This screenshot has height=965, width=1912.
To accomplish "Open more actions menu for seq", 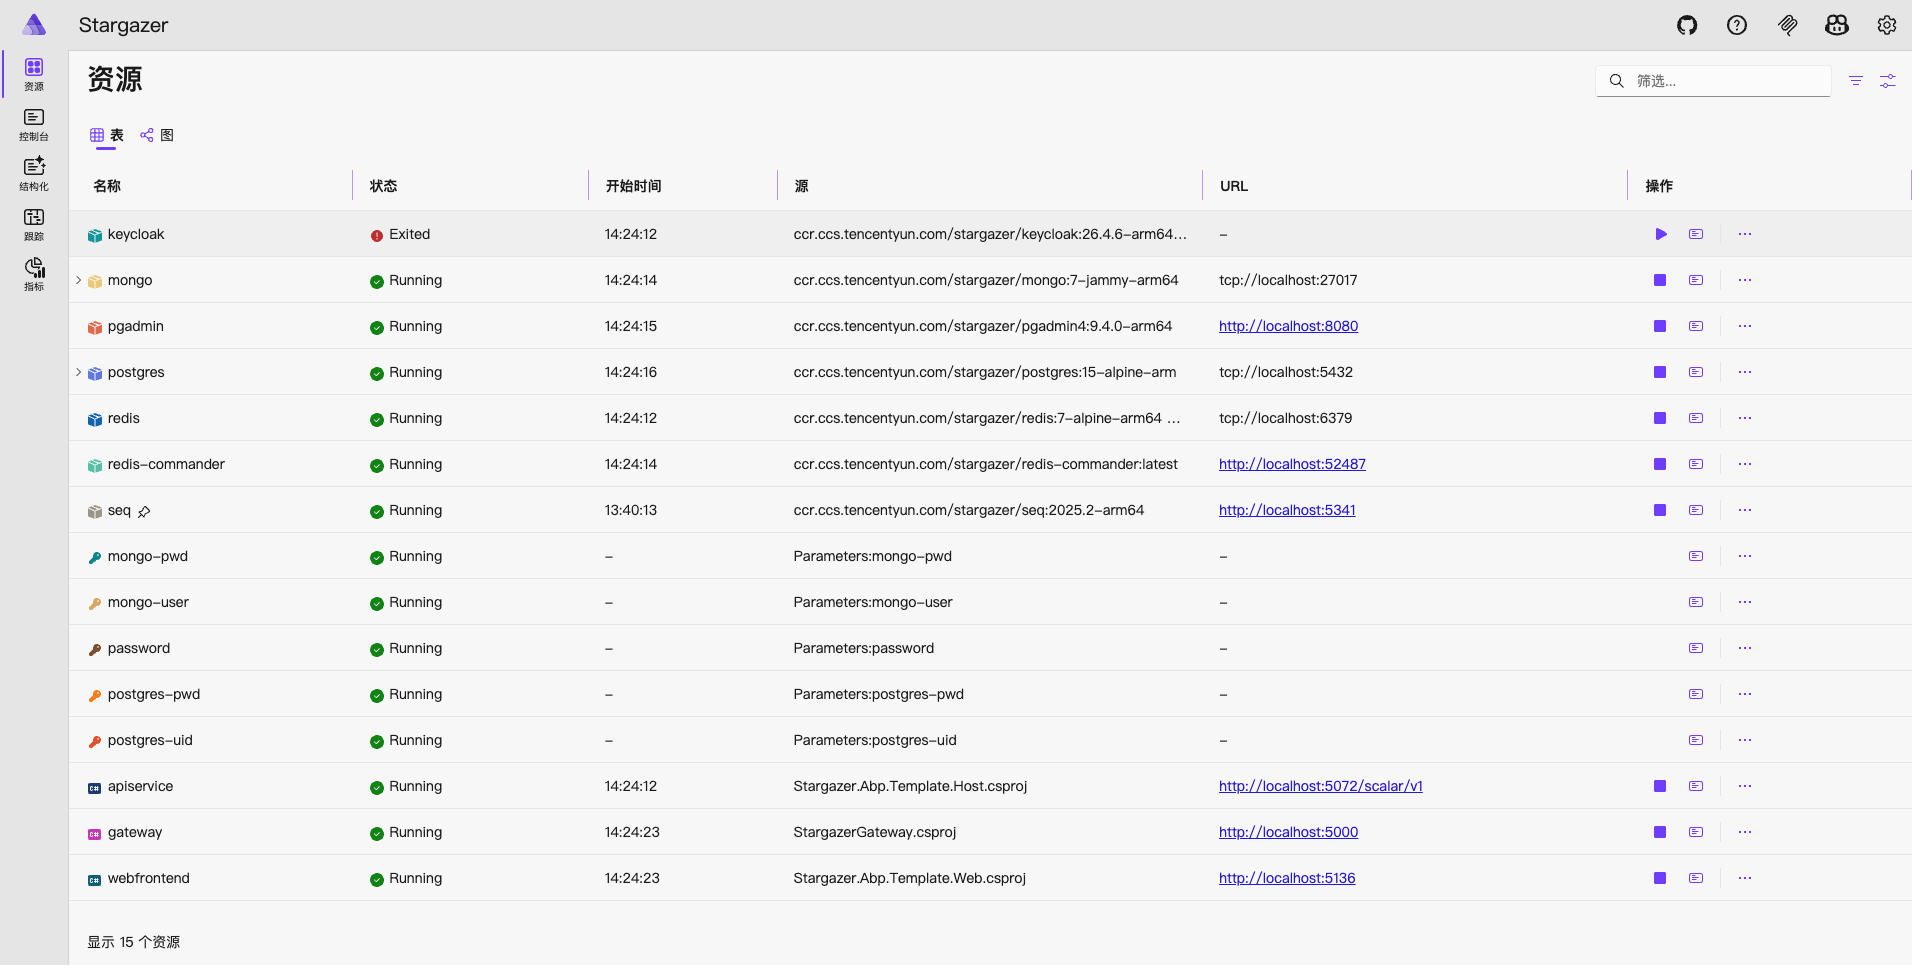I will coord(1745,510).
